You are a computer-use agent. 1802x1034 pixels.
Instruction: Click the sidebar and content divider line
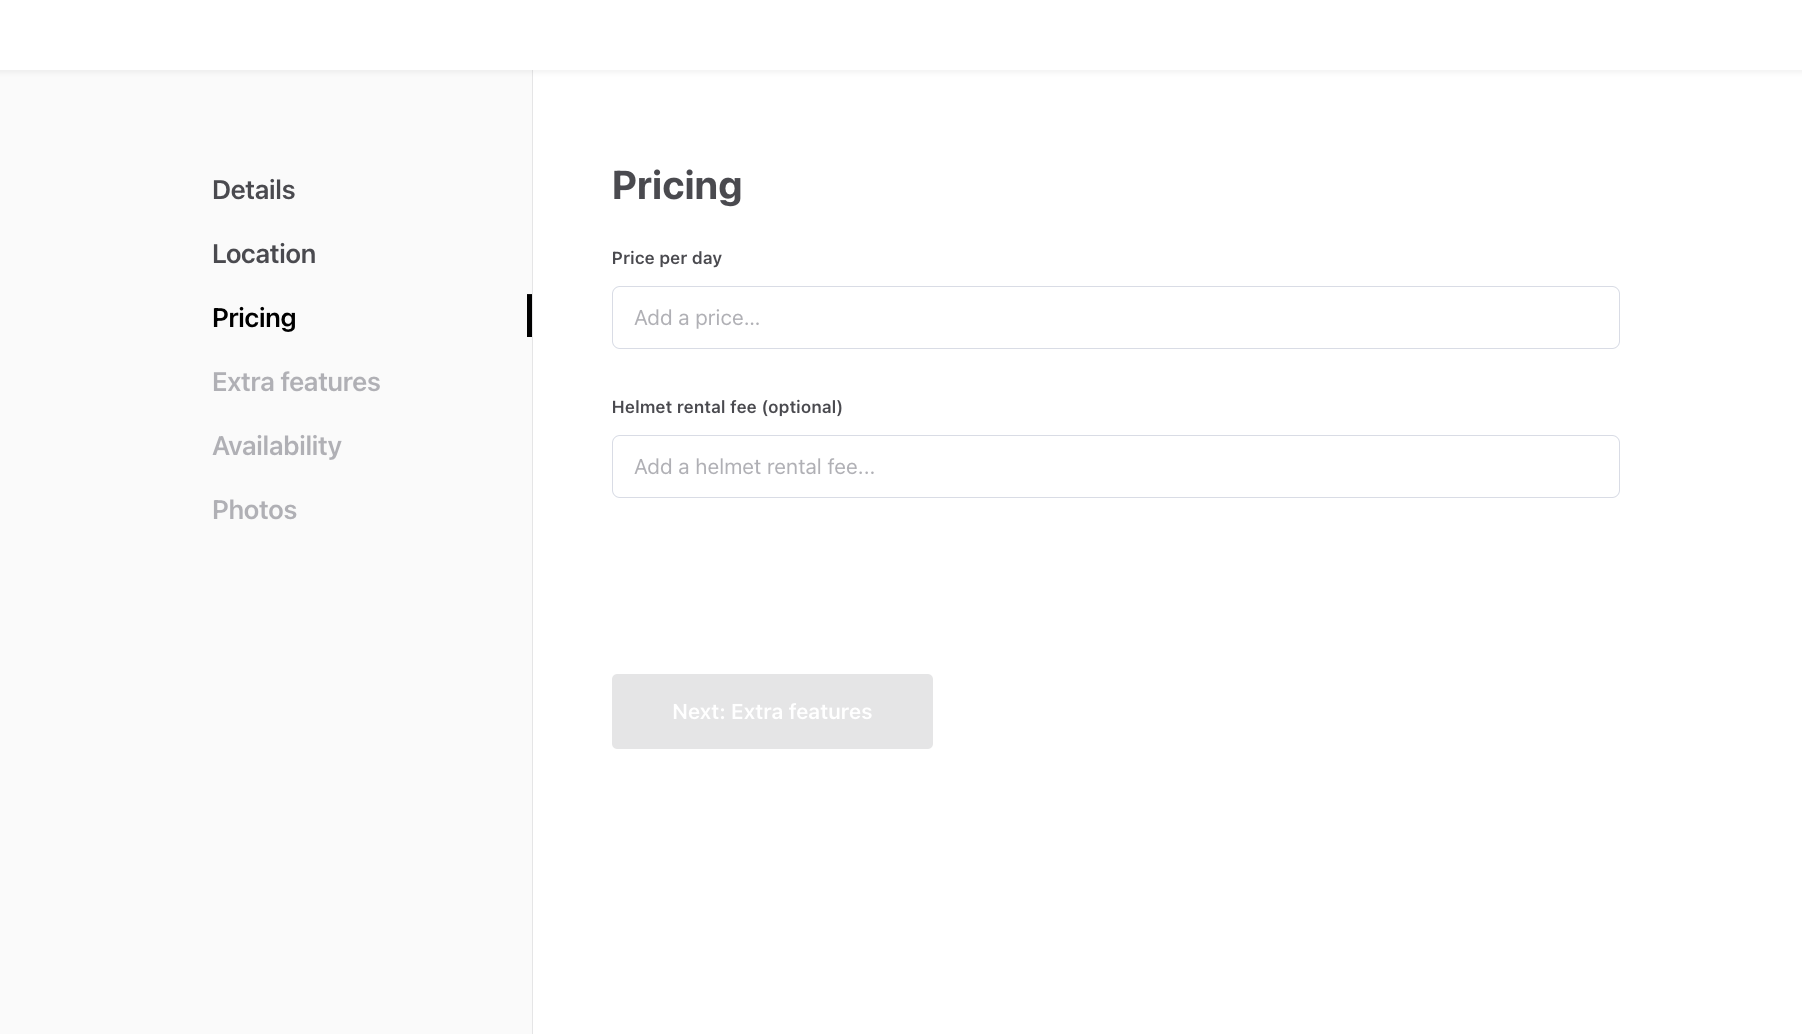click(x=532, y=700)
